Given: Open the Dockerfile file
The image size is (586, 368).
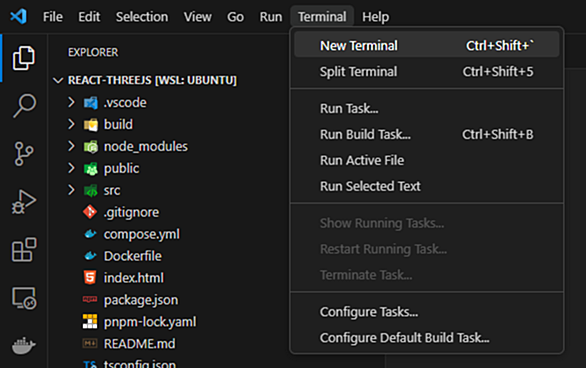Looking at the screenshot, I should [x=133, y=256].
